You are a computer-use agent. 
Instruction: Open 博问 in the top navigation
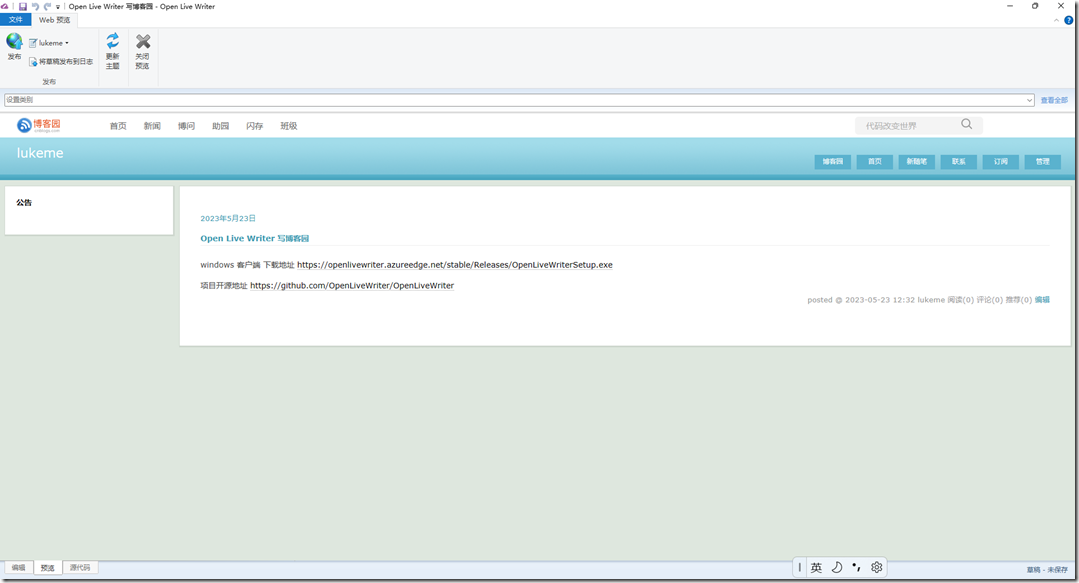click(186, 126)
